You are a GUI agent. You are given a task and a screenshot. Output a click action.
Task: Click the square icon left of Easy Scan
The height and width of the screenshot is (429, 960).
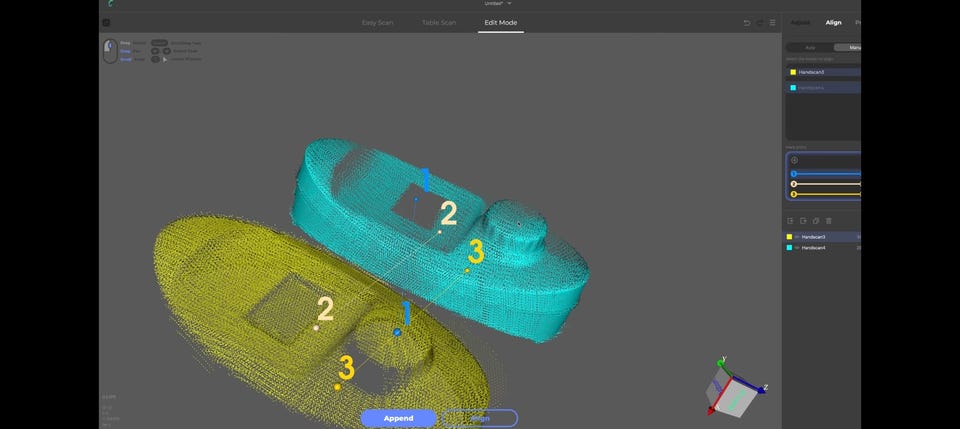106,23
